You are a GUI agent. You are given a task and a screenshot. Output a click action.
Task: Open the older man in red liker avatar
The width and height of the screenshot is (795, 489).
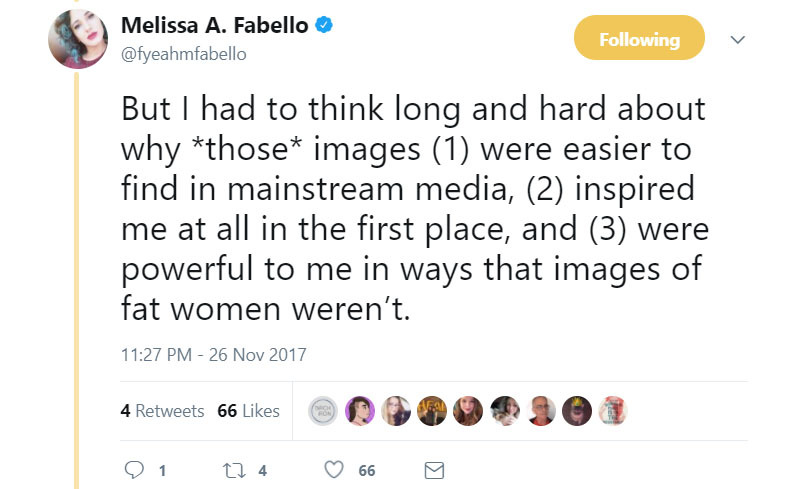tap(541, 411)
